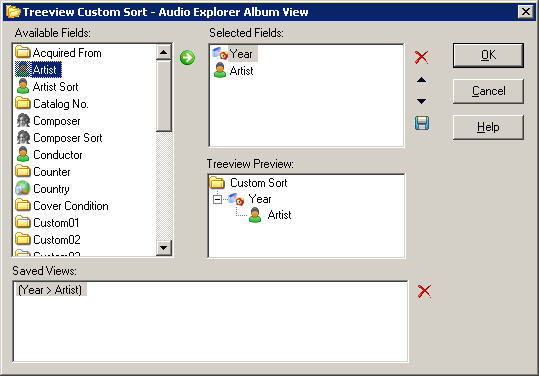Click the Catalog No. folder icon

23,103
